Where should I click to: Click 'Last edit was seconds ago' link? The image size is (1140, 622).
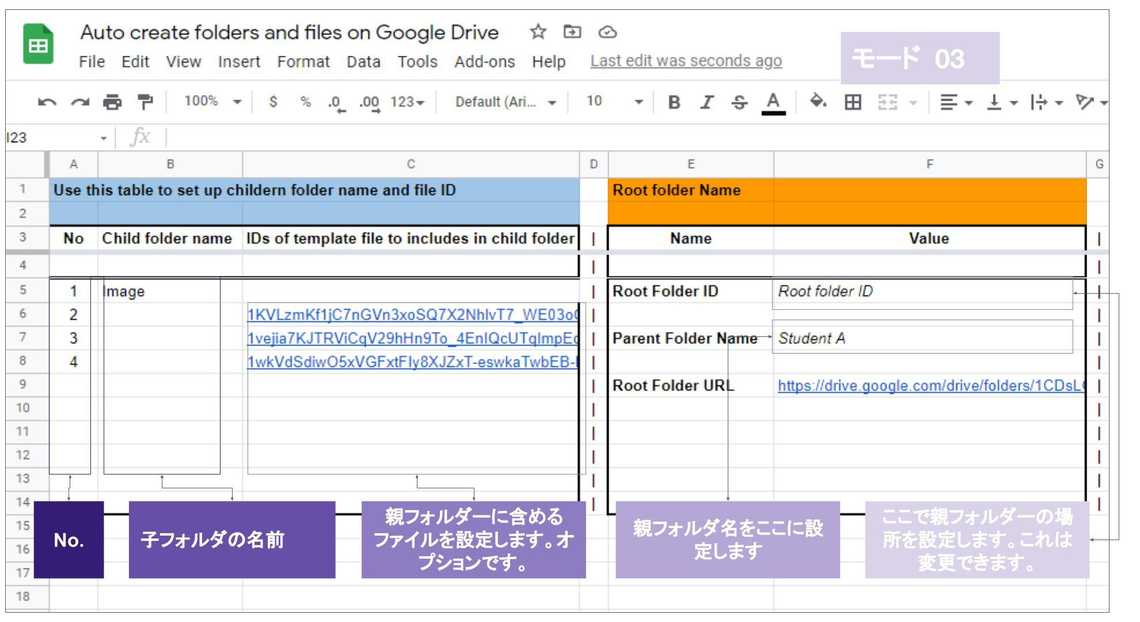686,61
